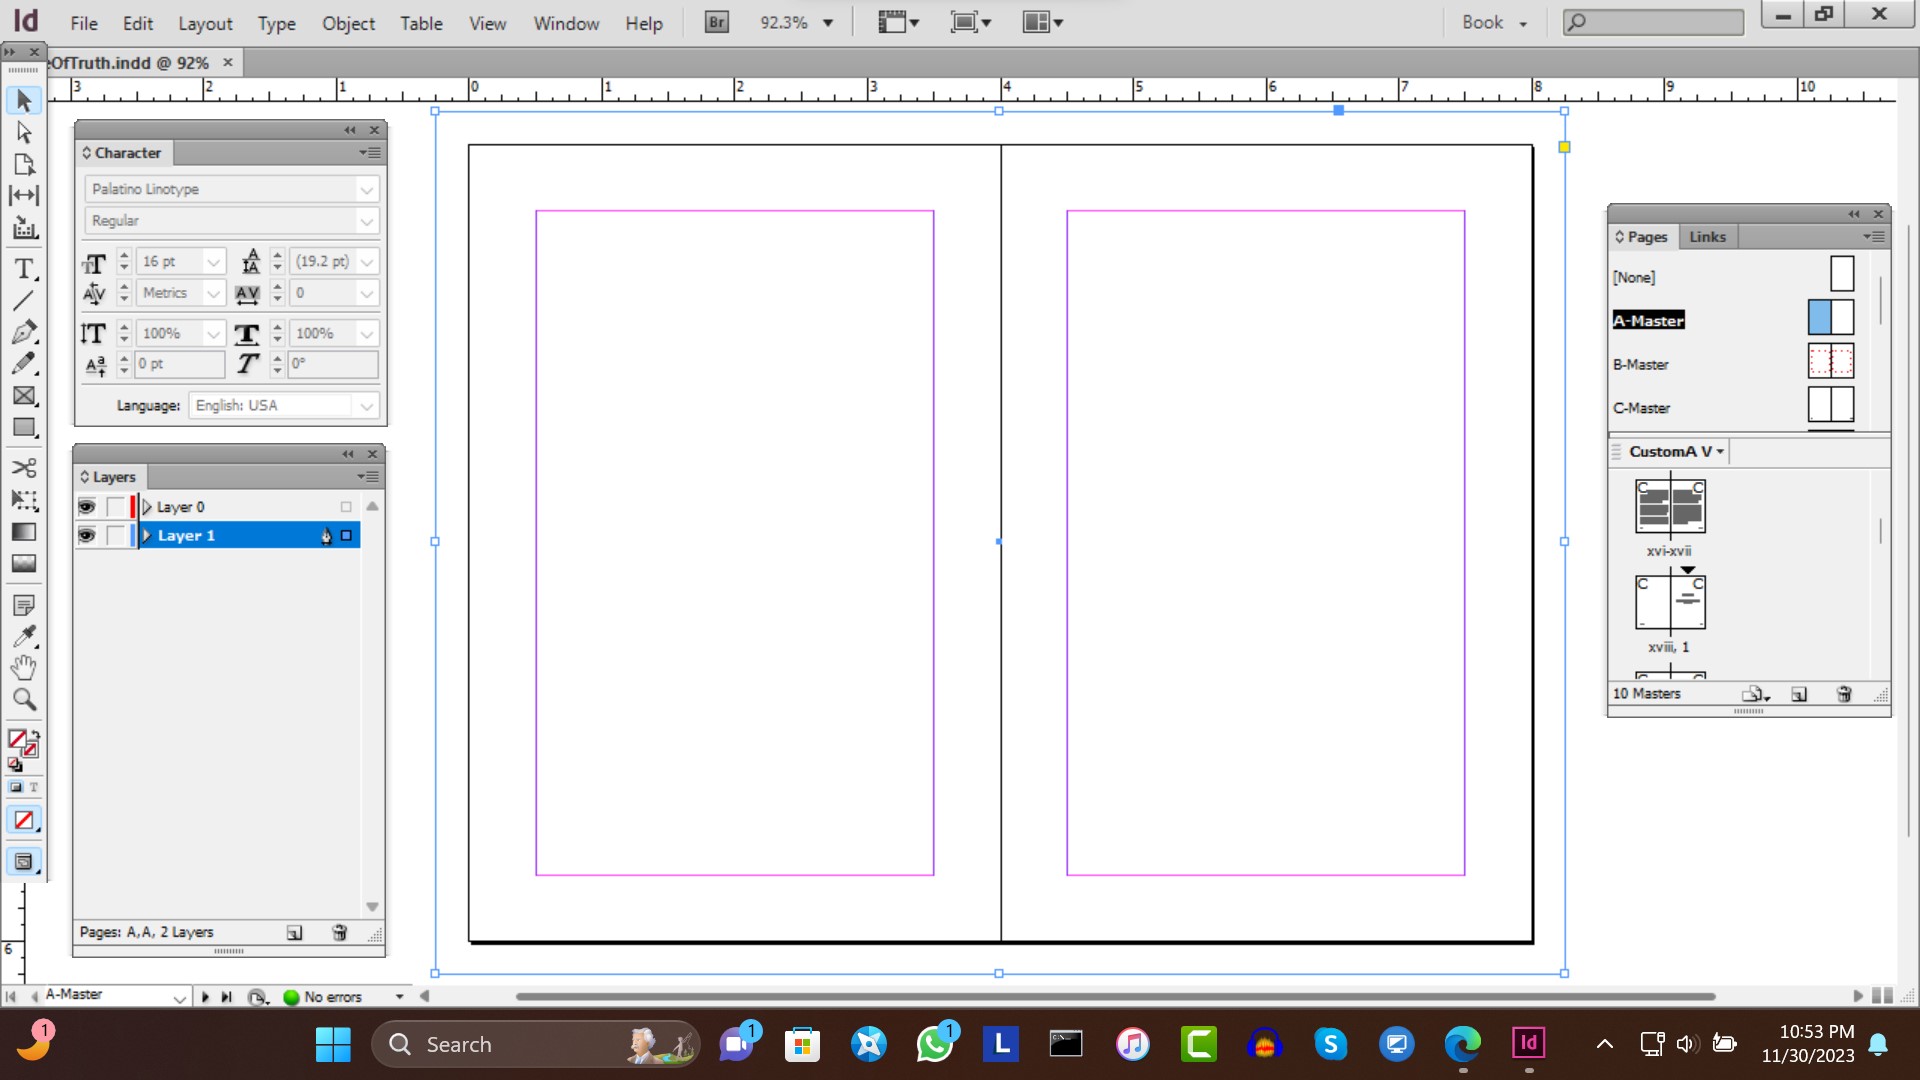This screenshot has width=1920, height=1080.
Task: Select the Eyedropper tool
Action: click(24, 636)
